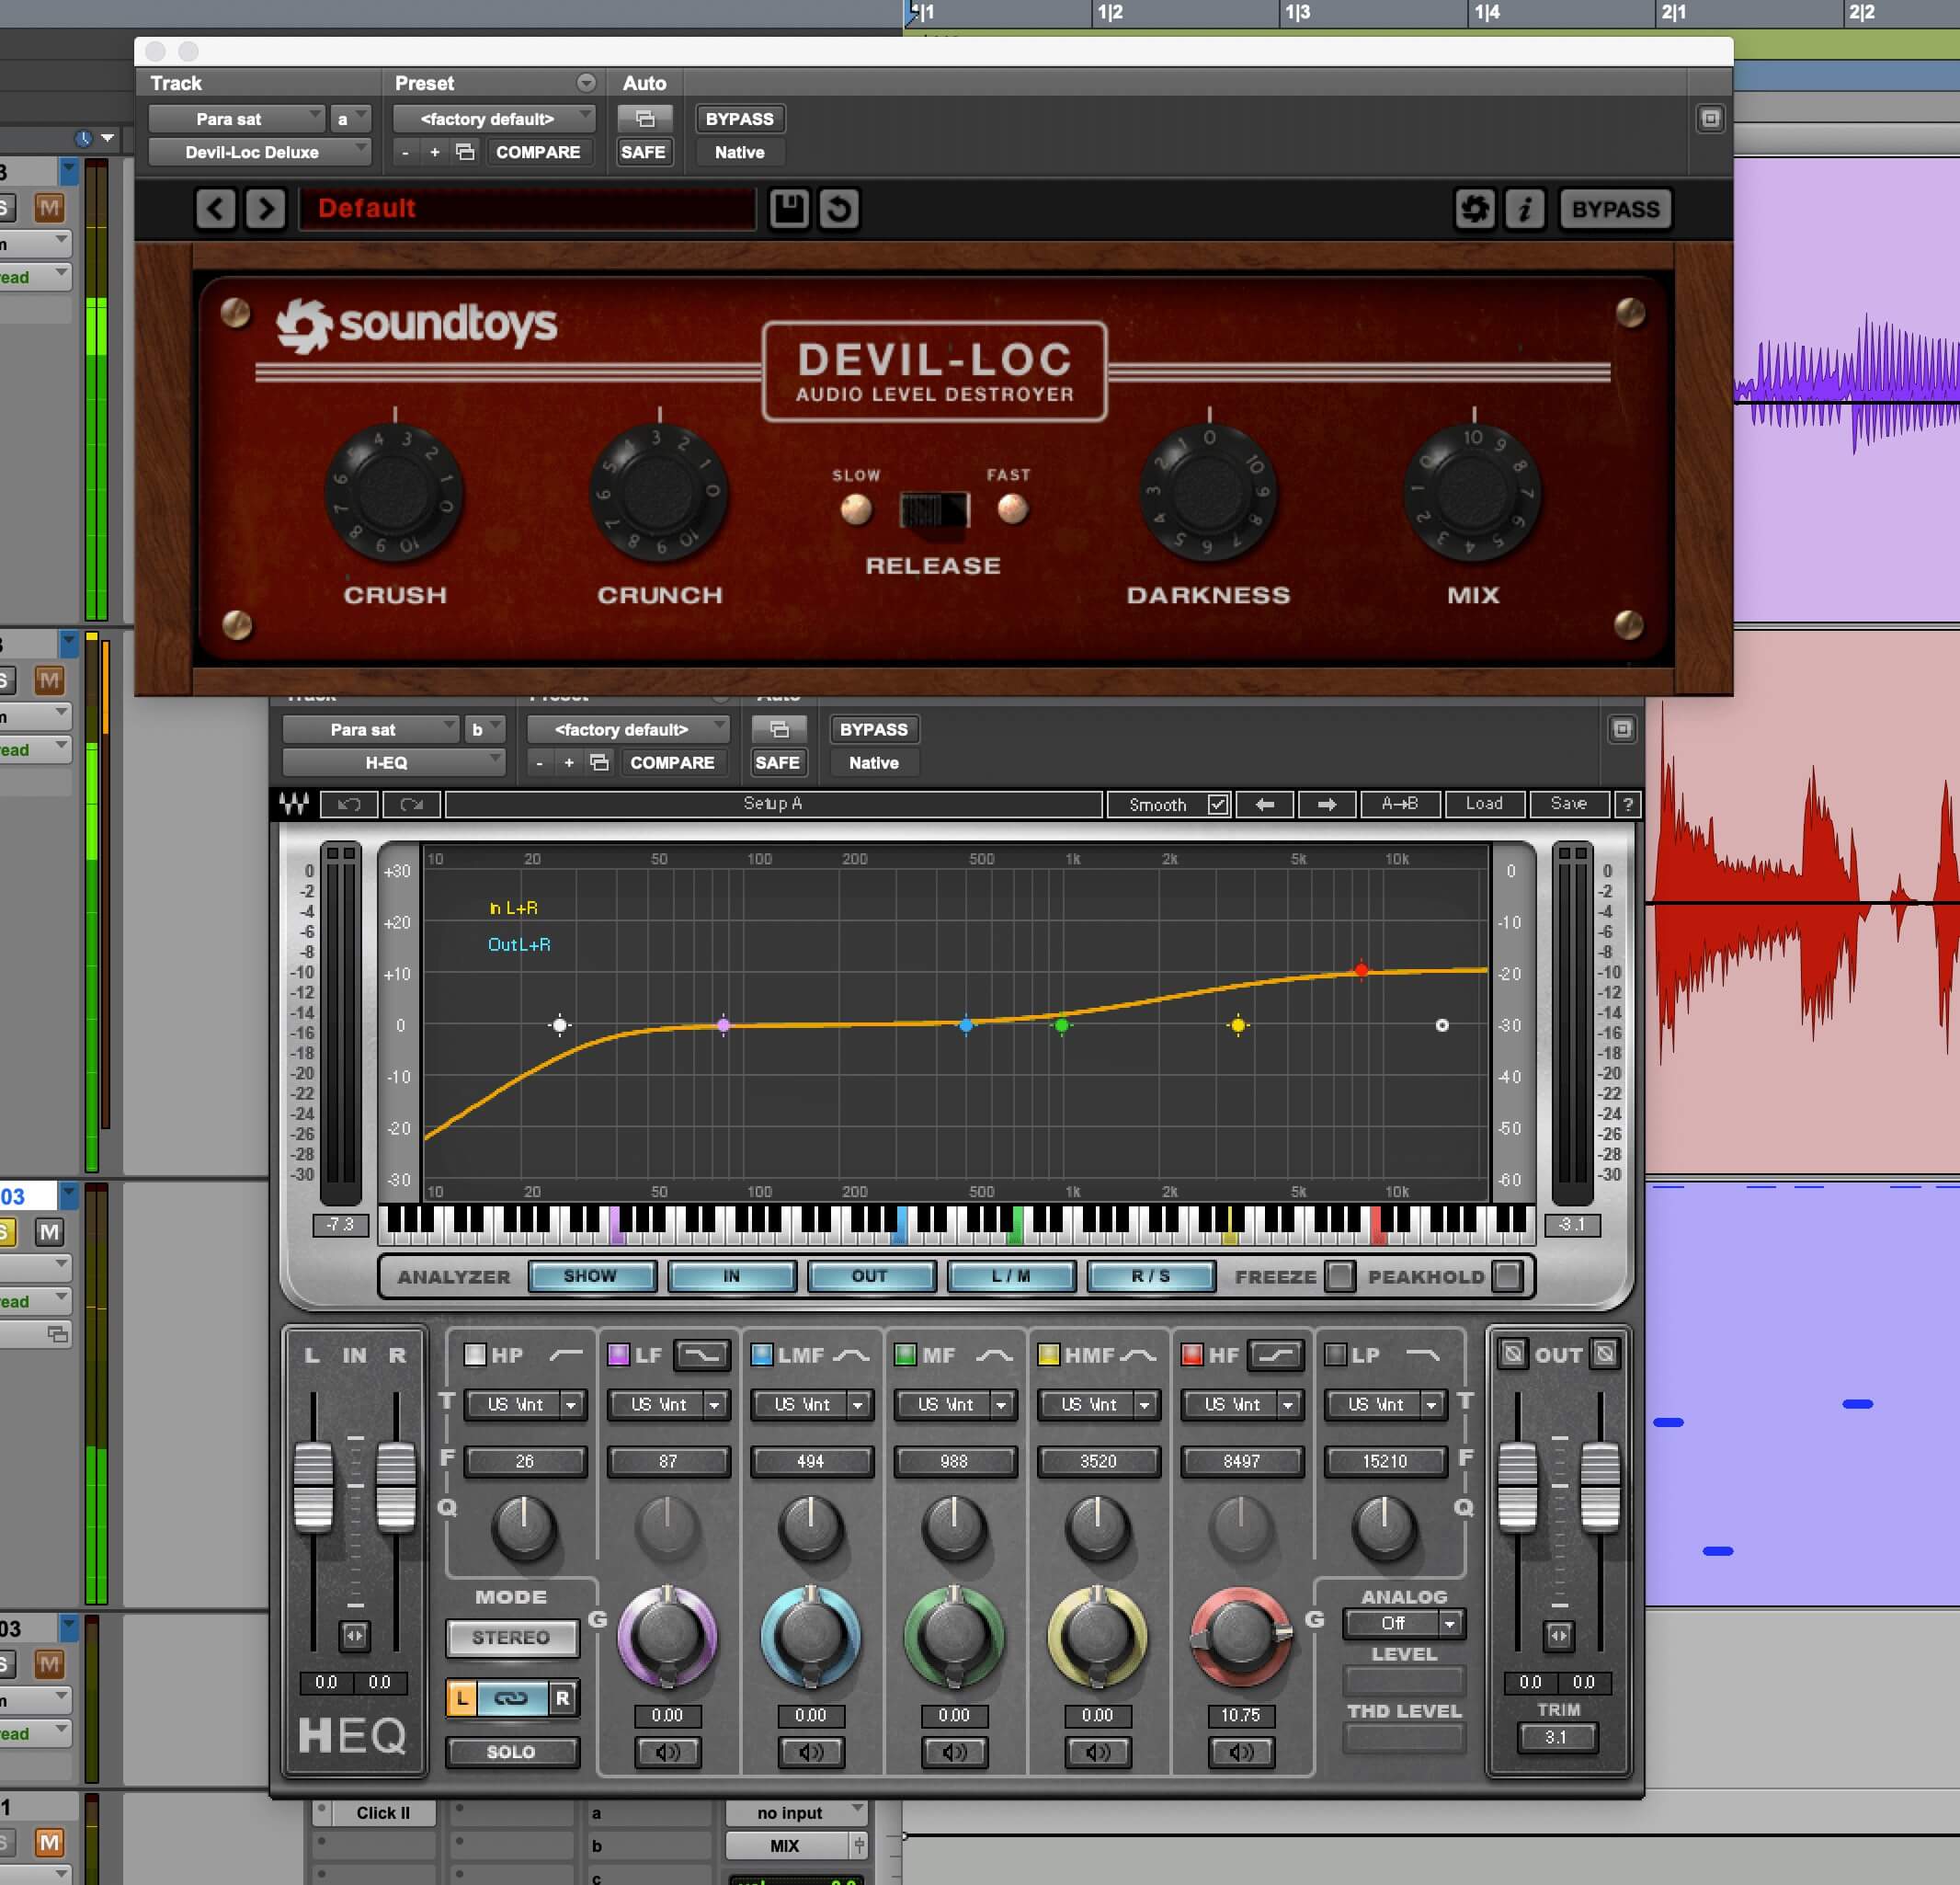Image resolution: width=1960 pixels, height=1885 pixels.
Task: Enable the HP band checkbox
Action: coord(475,1355)
